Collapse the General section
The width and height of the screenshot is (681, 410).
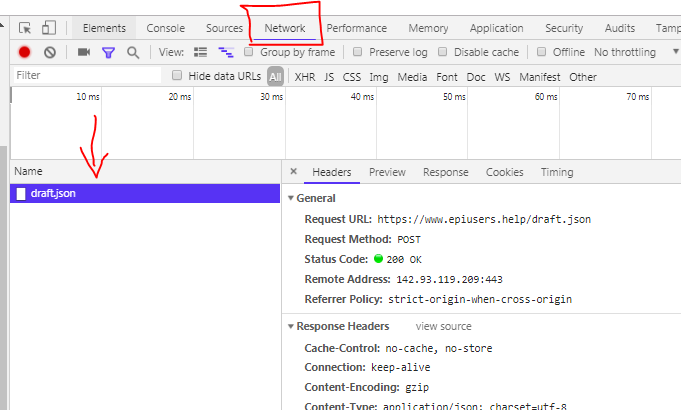click(x=291, y=198)
